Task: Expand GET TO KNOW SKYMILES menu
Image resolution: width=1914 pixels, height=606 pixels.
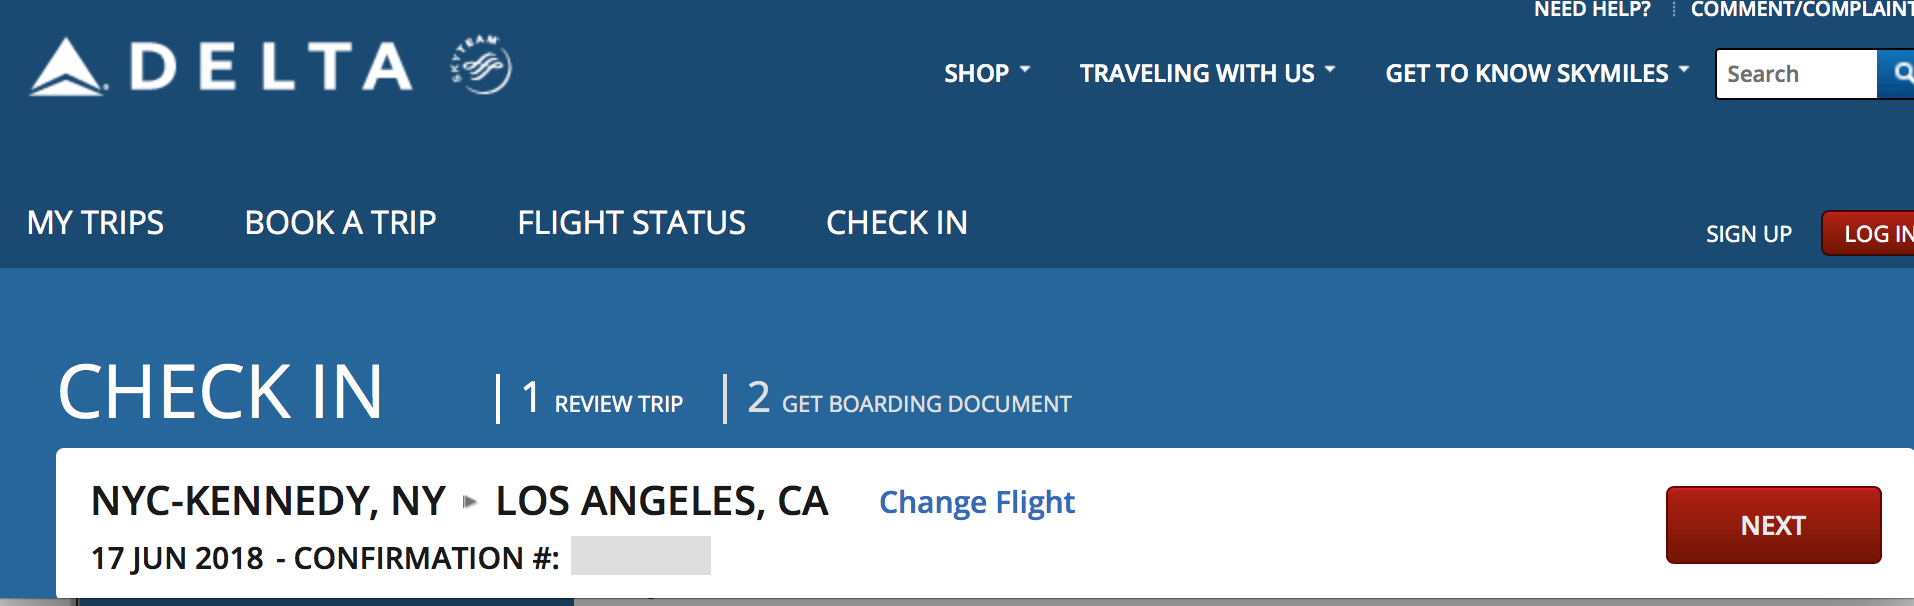Action: pos(1537,73)
